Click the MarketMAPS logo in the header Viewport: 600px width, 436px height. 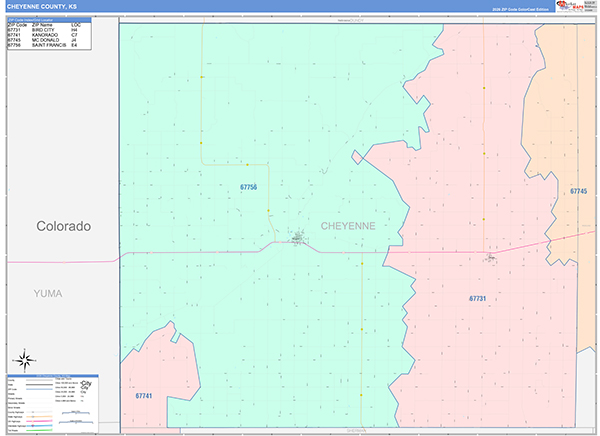pyautogui.click(x=571, y=6)
